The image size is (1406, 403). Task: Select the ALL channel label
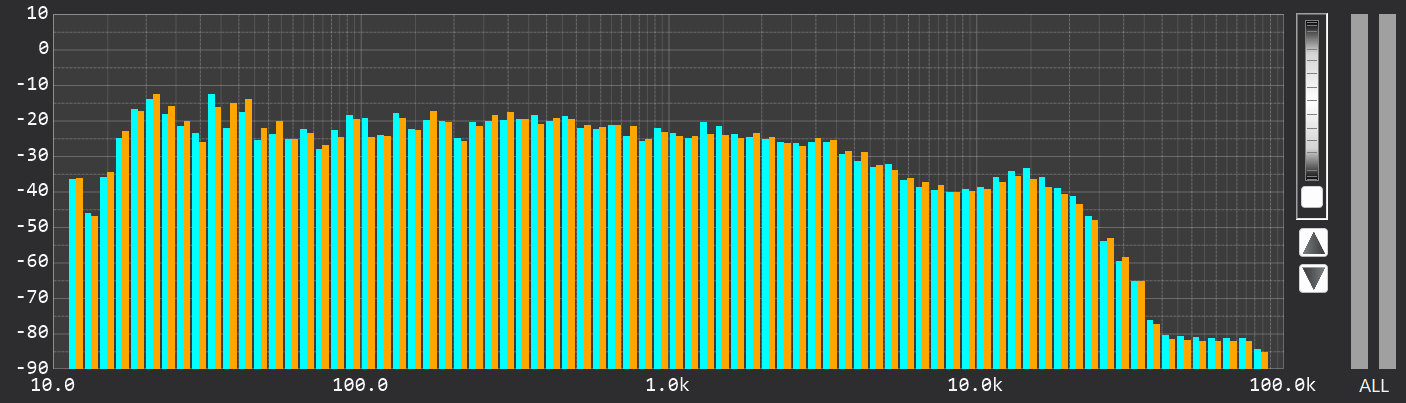[x=1373, y=386]
